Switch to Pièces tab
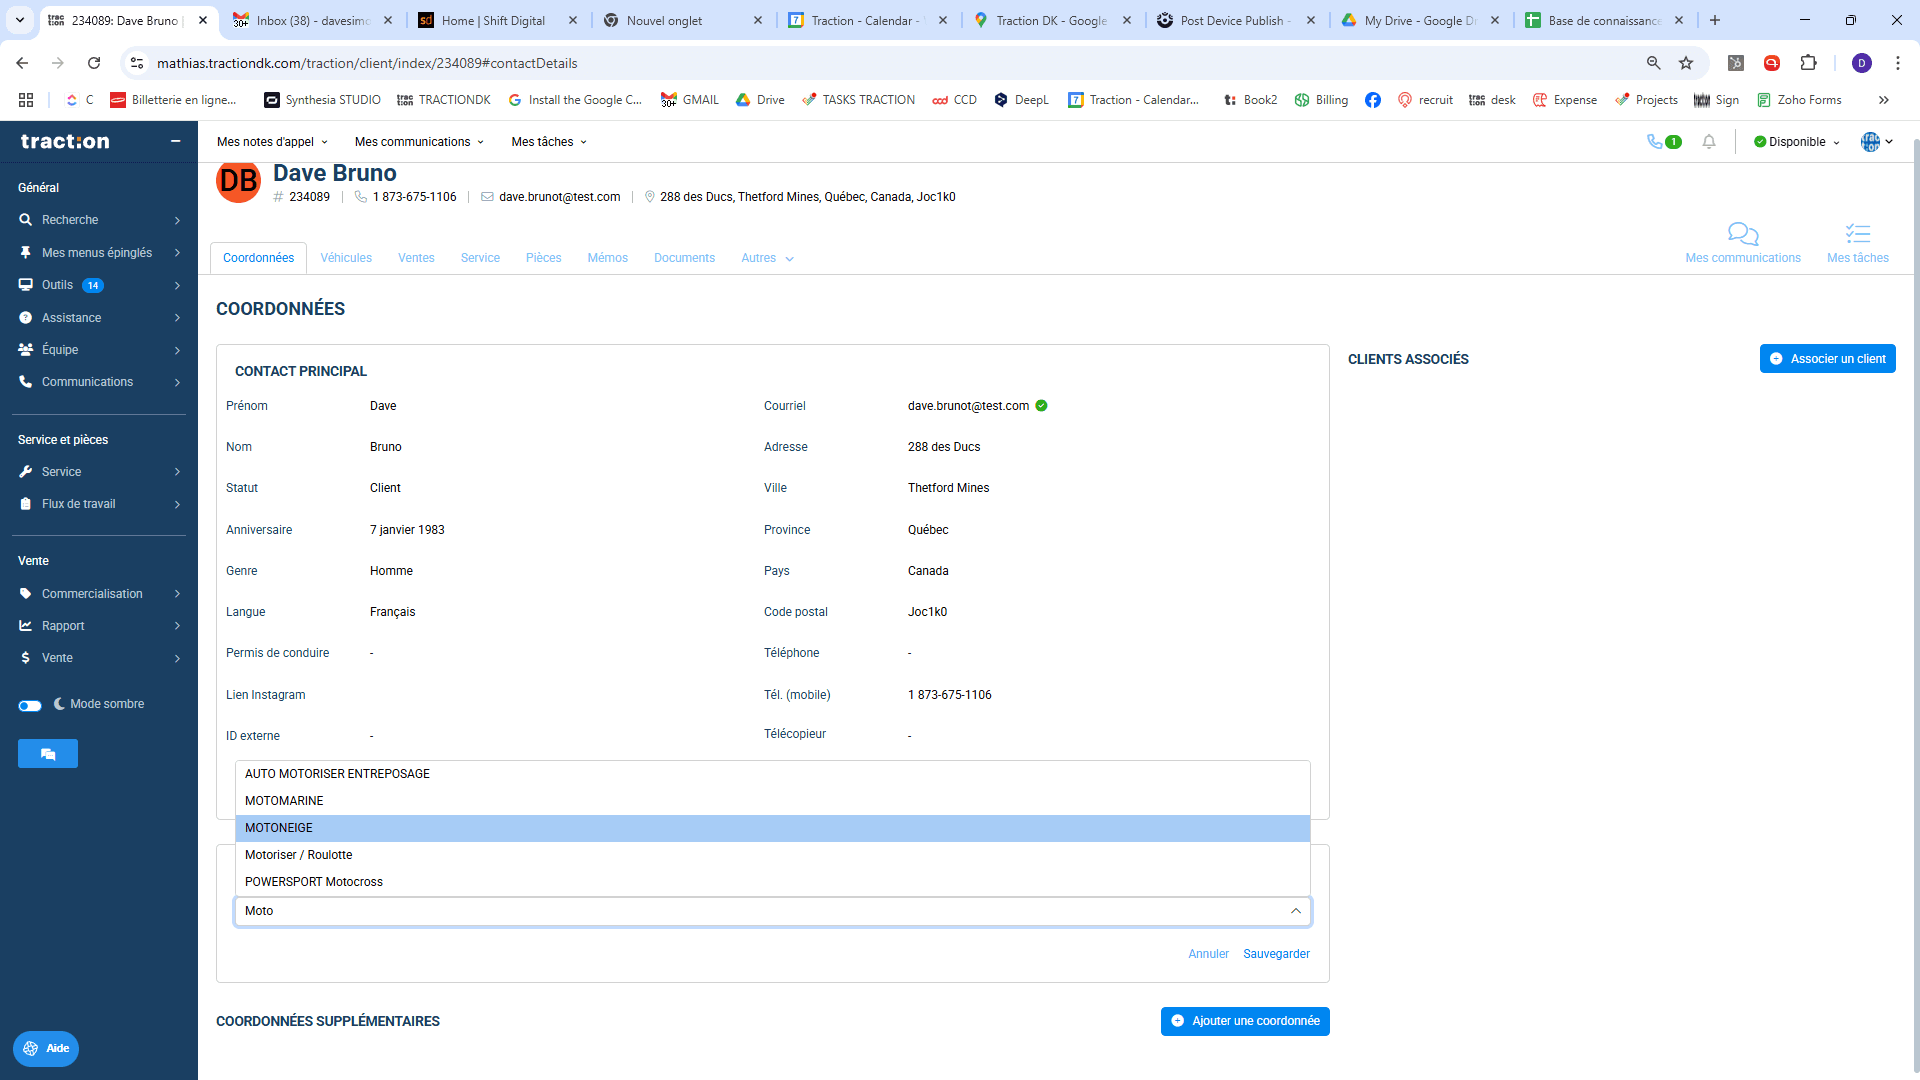This screenshot has width=1920, height=1080. [544, 258]
